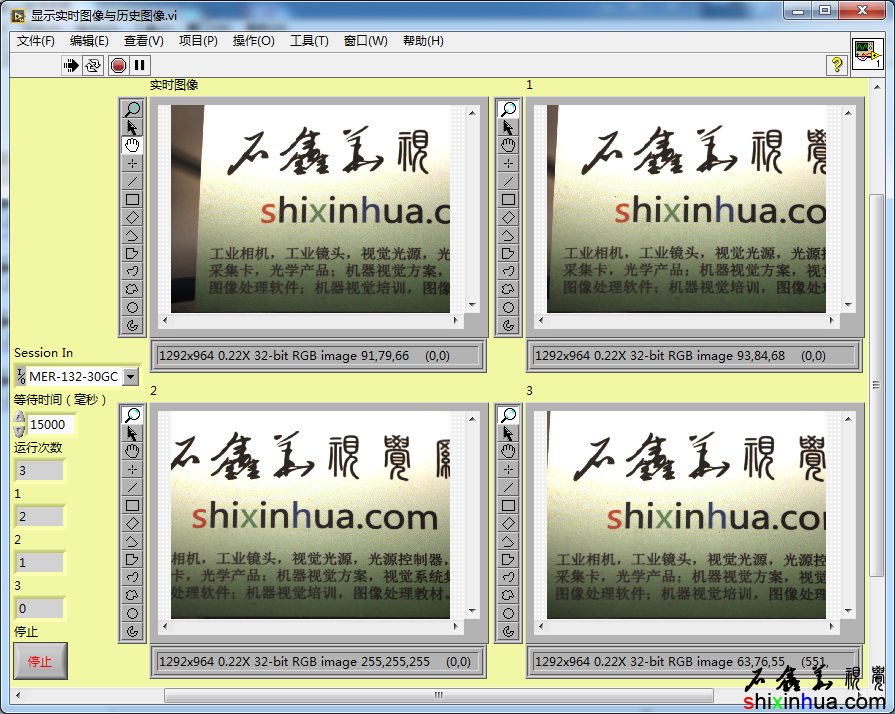Open the 工具(T) menu

pyautogui.click(x=309, y=41)
